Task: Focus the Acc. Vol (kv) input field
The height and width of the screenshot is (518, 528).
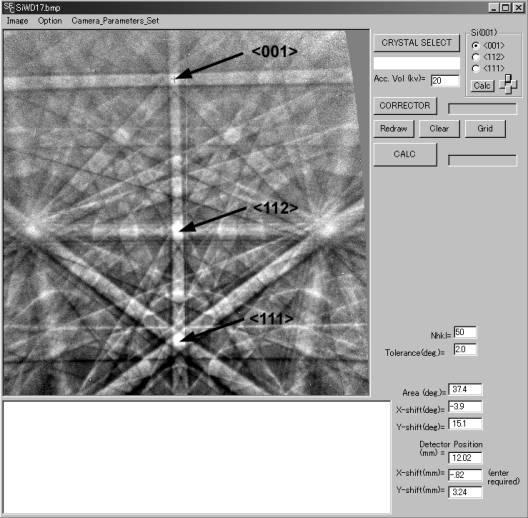Action: point(445,81)
